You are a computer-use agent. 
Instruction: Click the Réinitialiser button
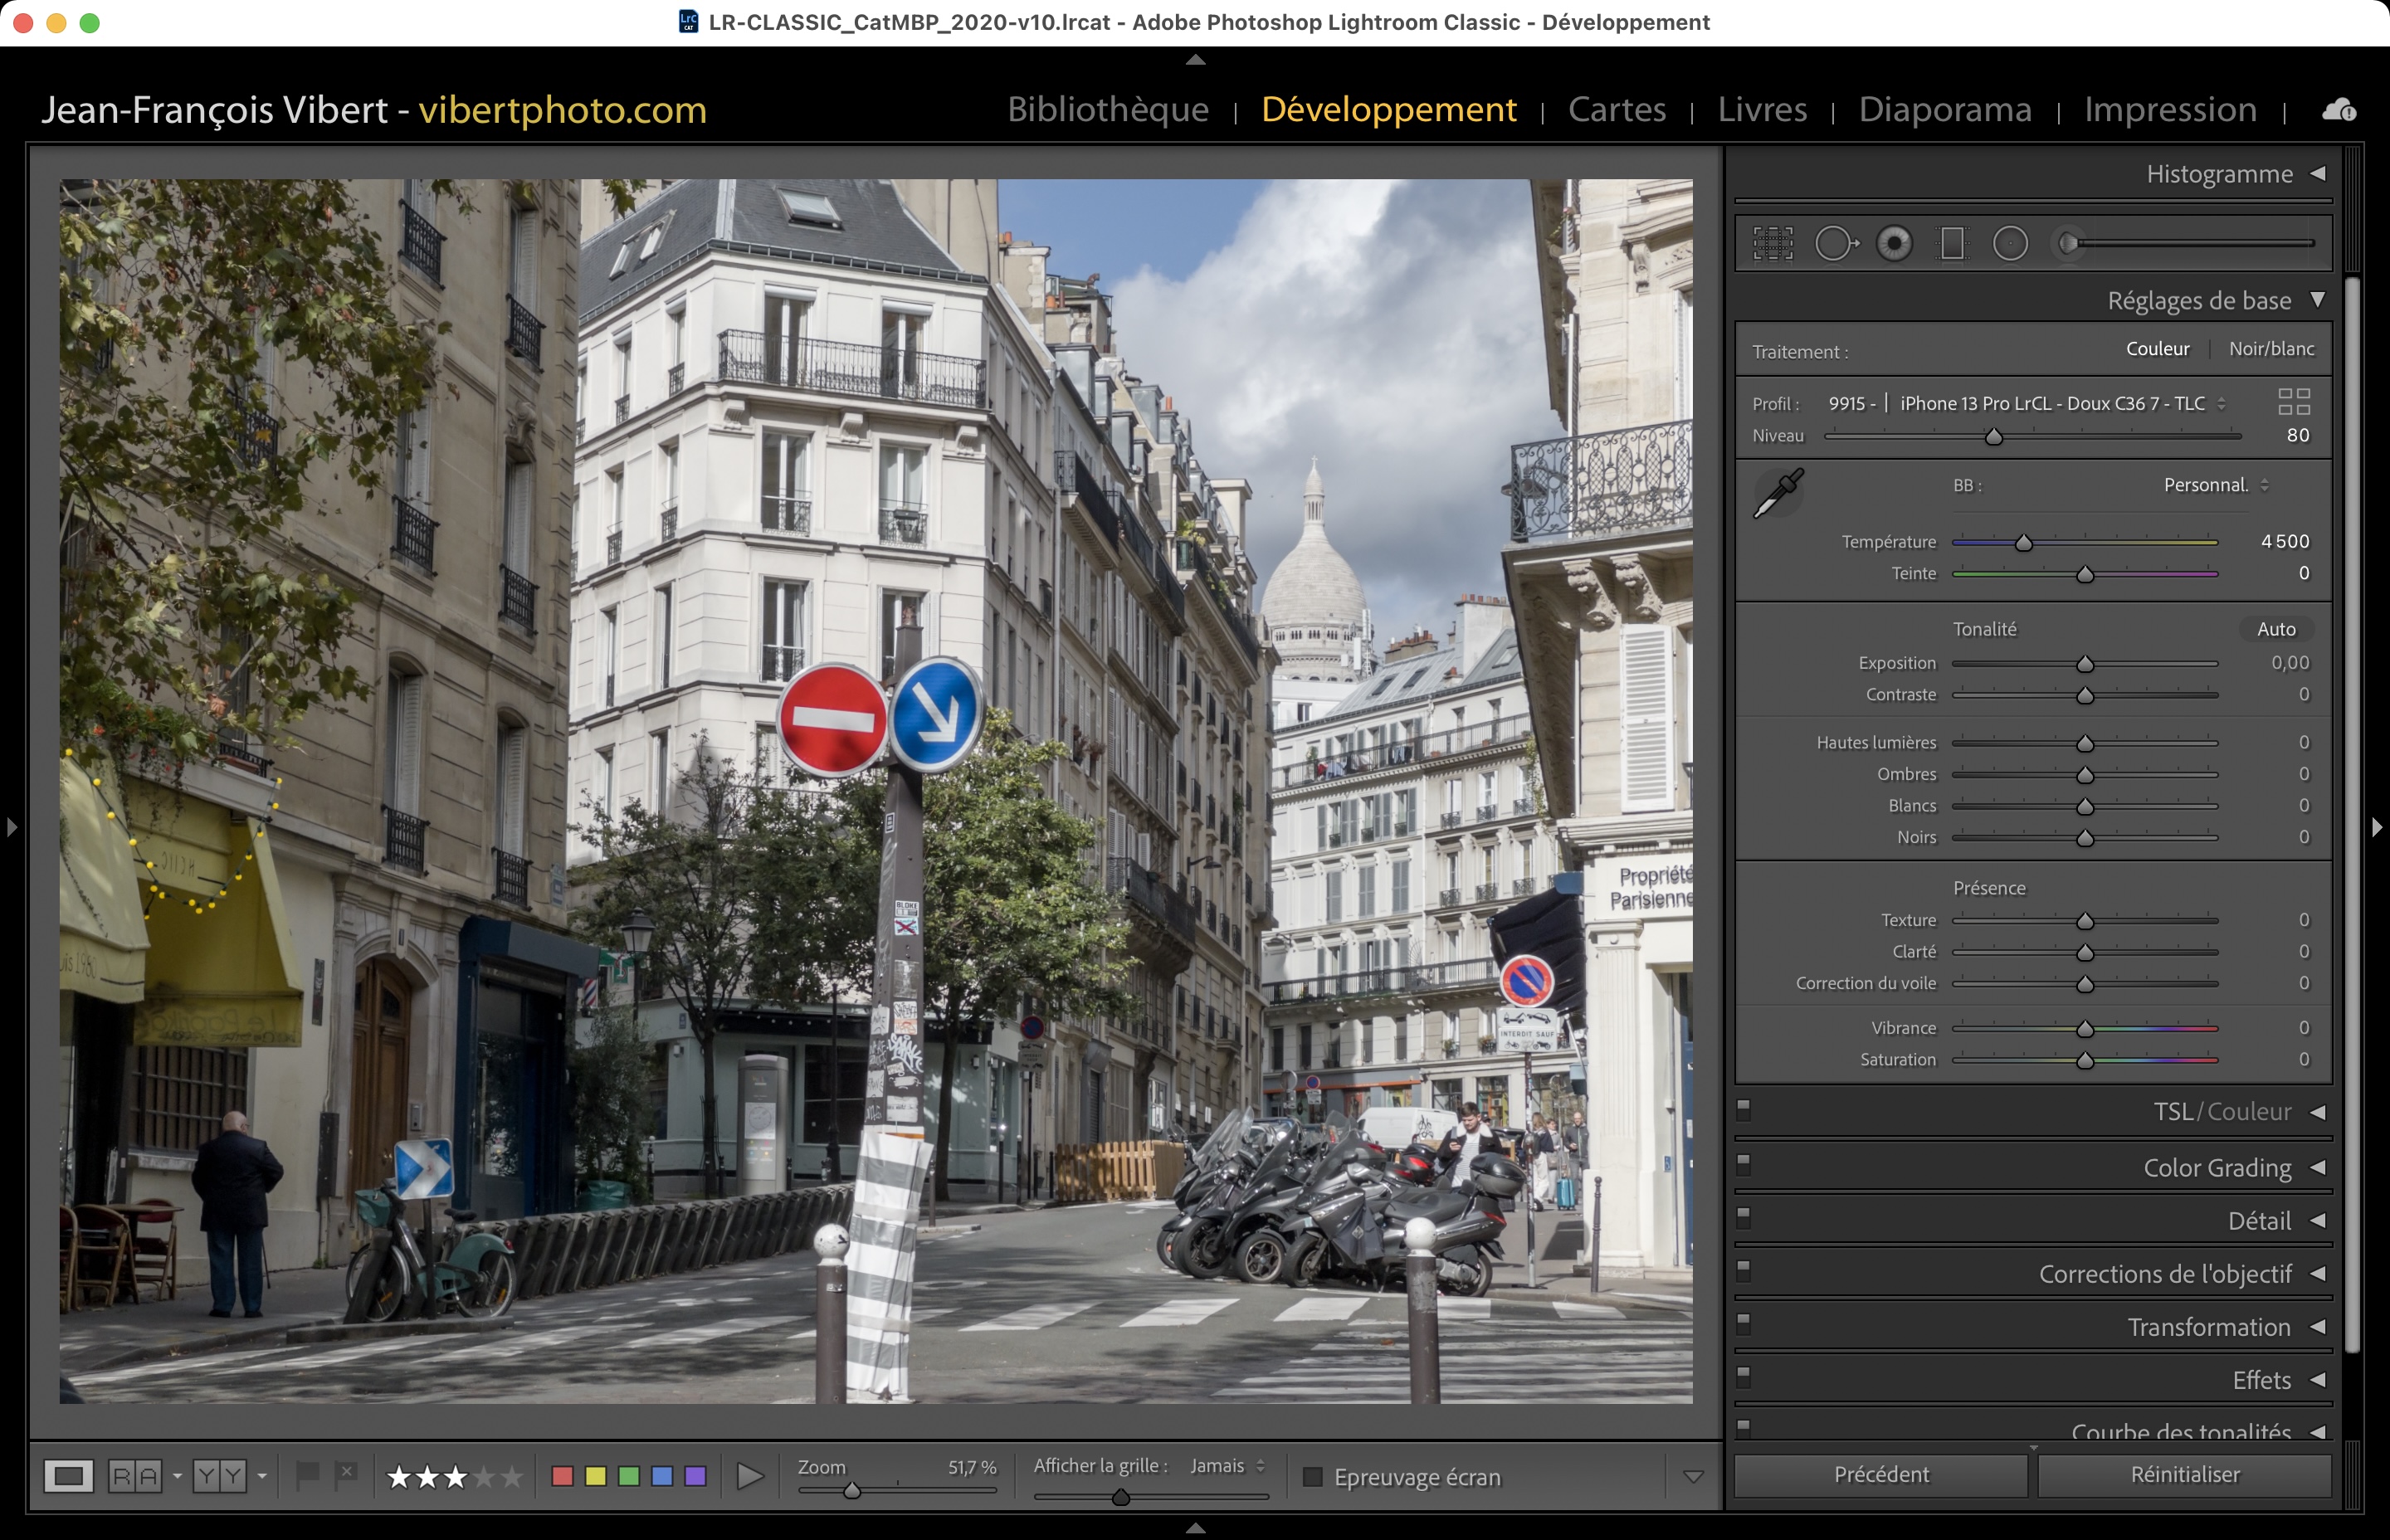2184,1474
